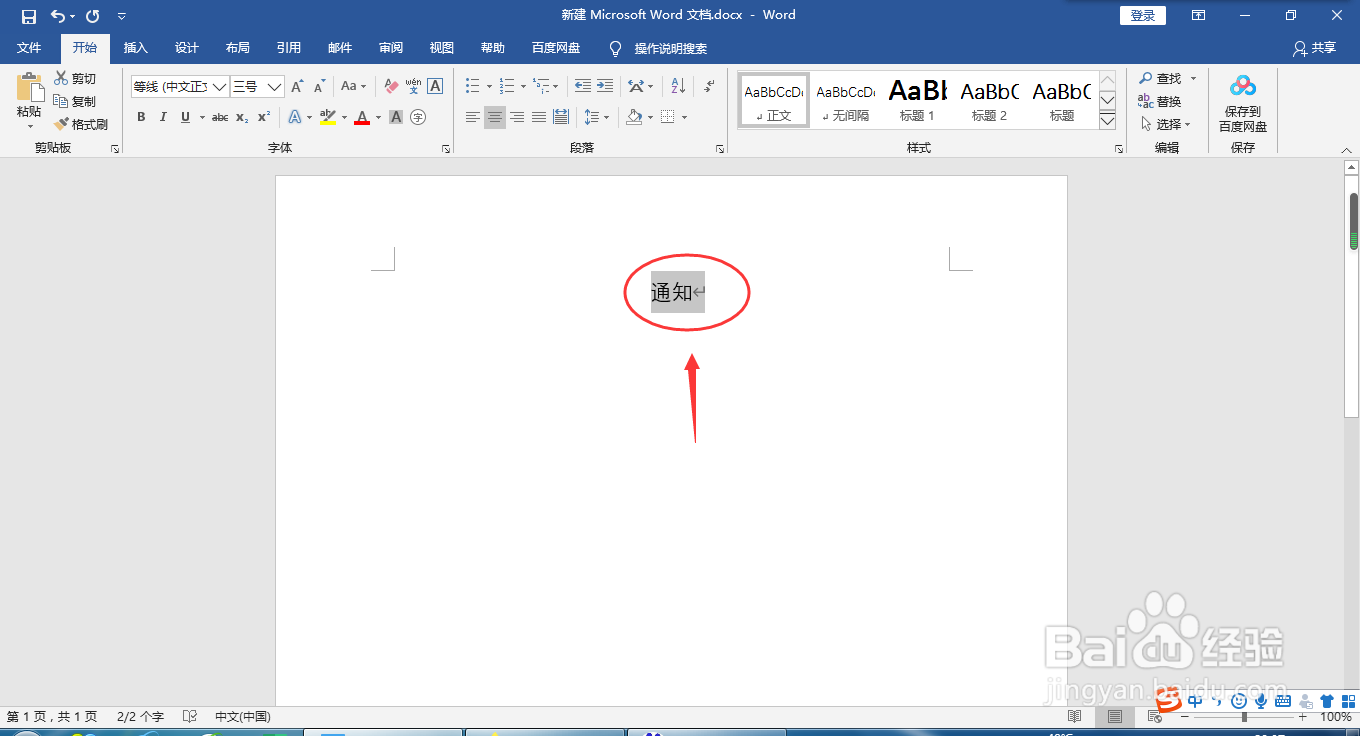Toggle subscript x₂ formatting
Screen dimensions: 1360x736
[x=242, y=117]
